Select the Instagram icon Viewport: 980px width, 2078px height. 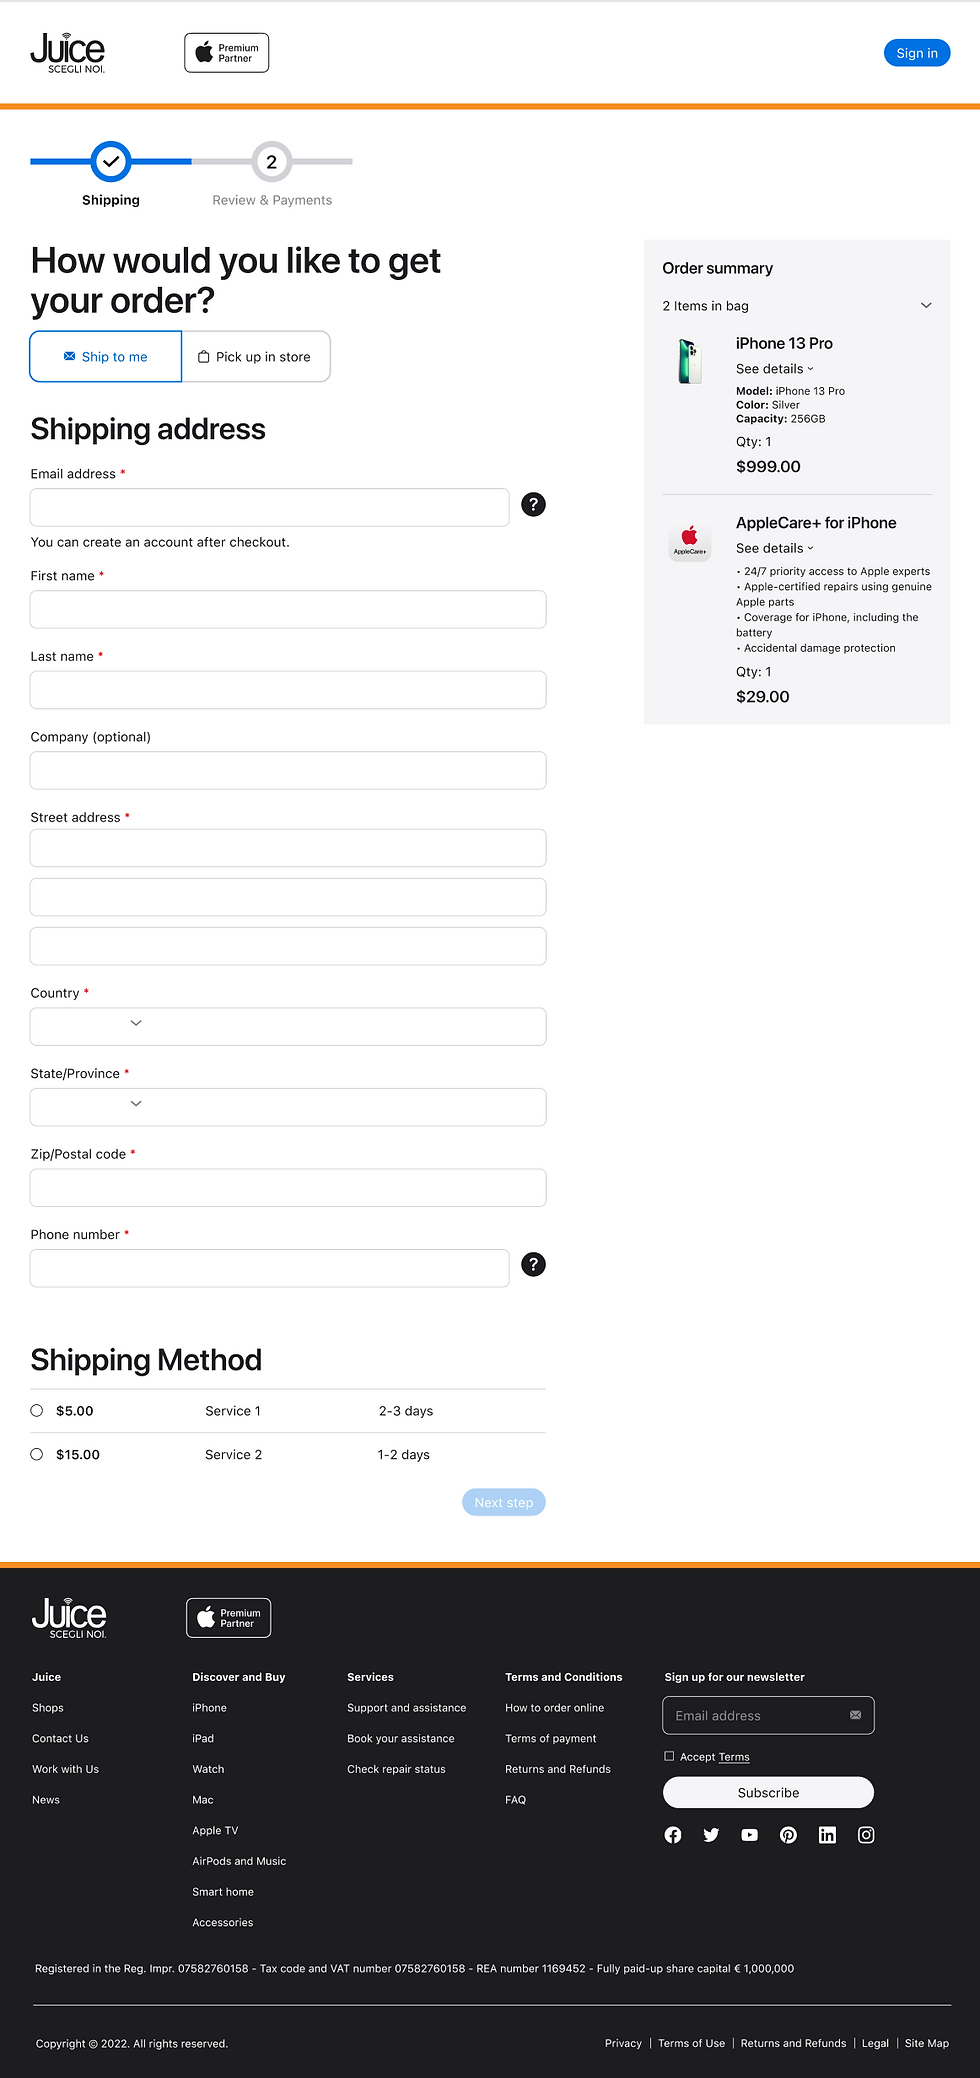(x=866, y=1835)
